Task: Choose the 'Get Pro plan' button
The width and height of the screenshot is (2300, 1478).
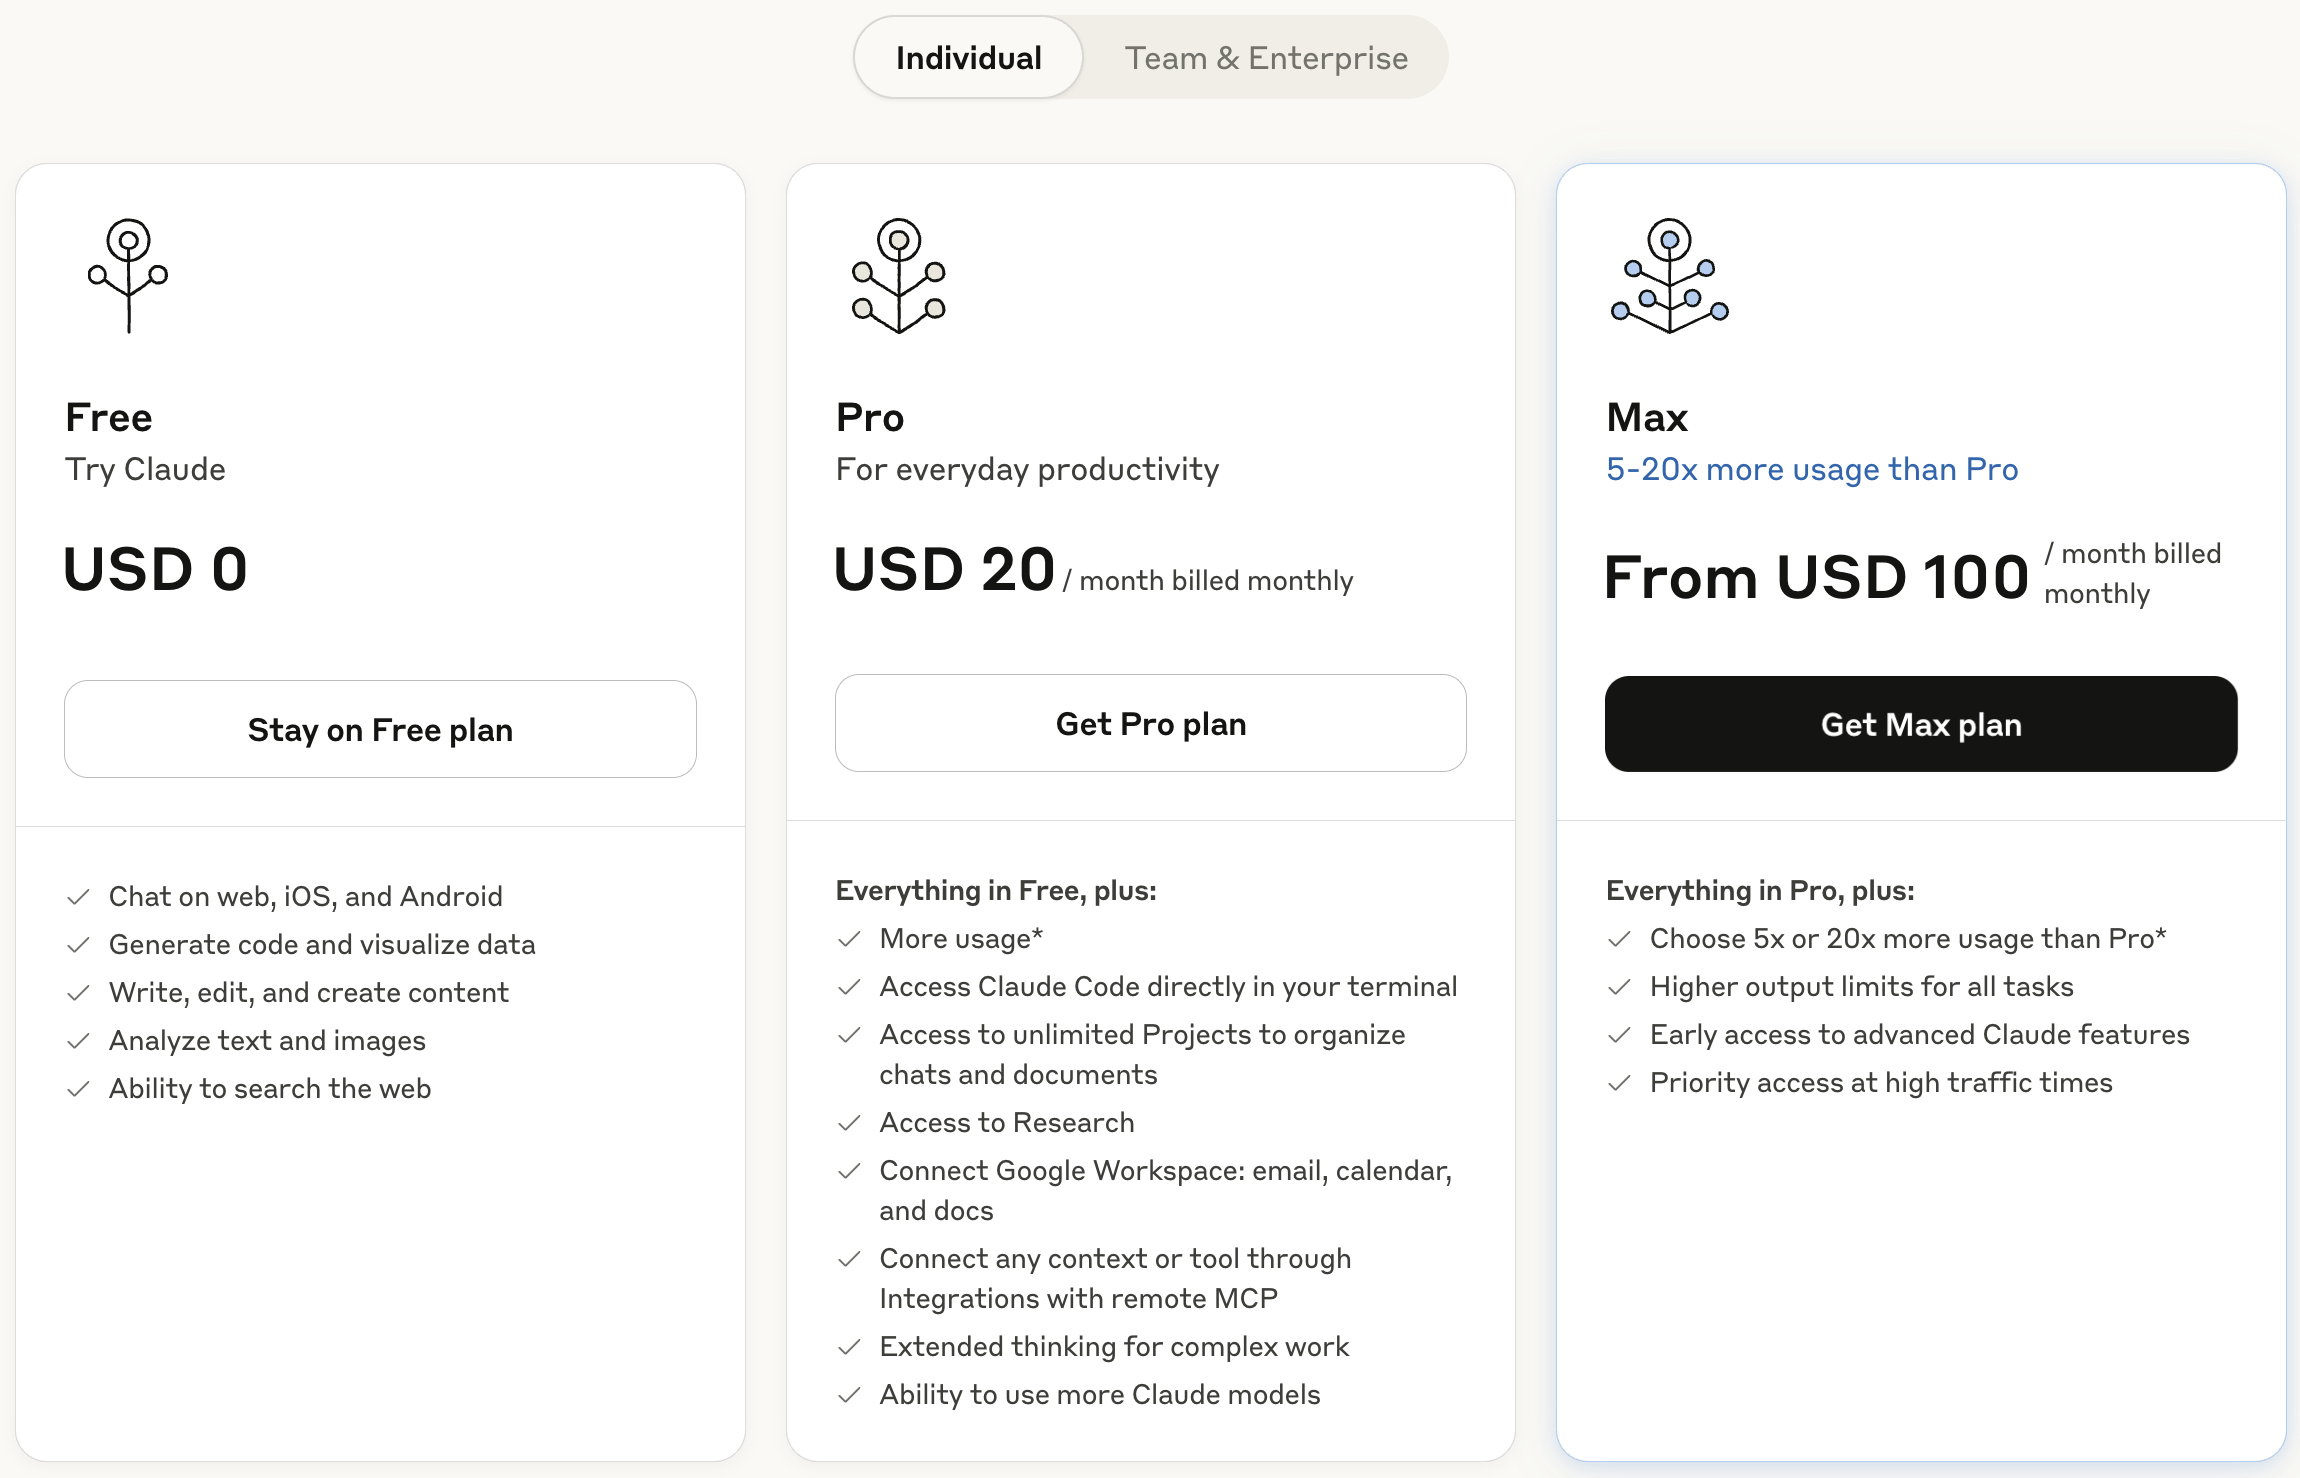Action: (x=1150, y=723)
